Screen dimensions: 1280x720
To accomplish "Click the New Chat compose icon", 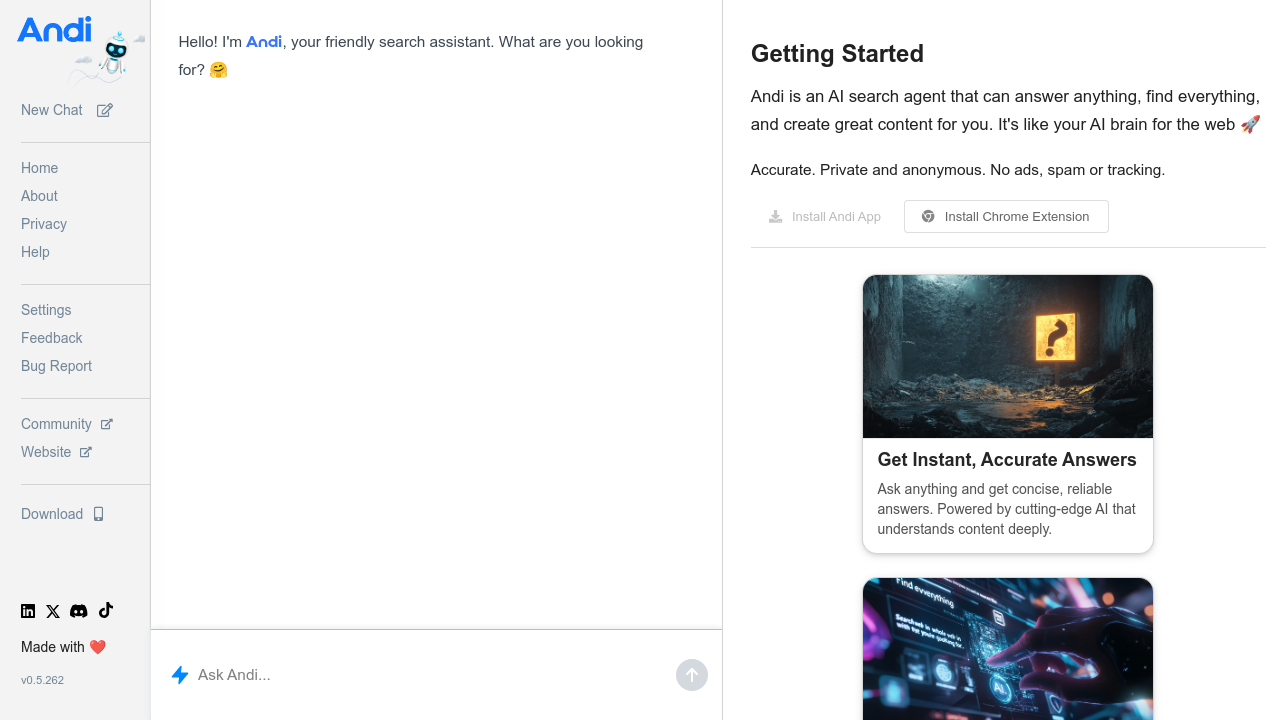I will [104, 110].
